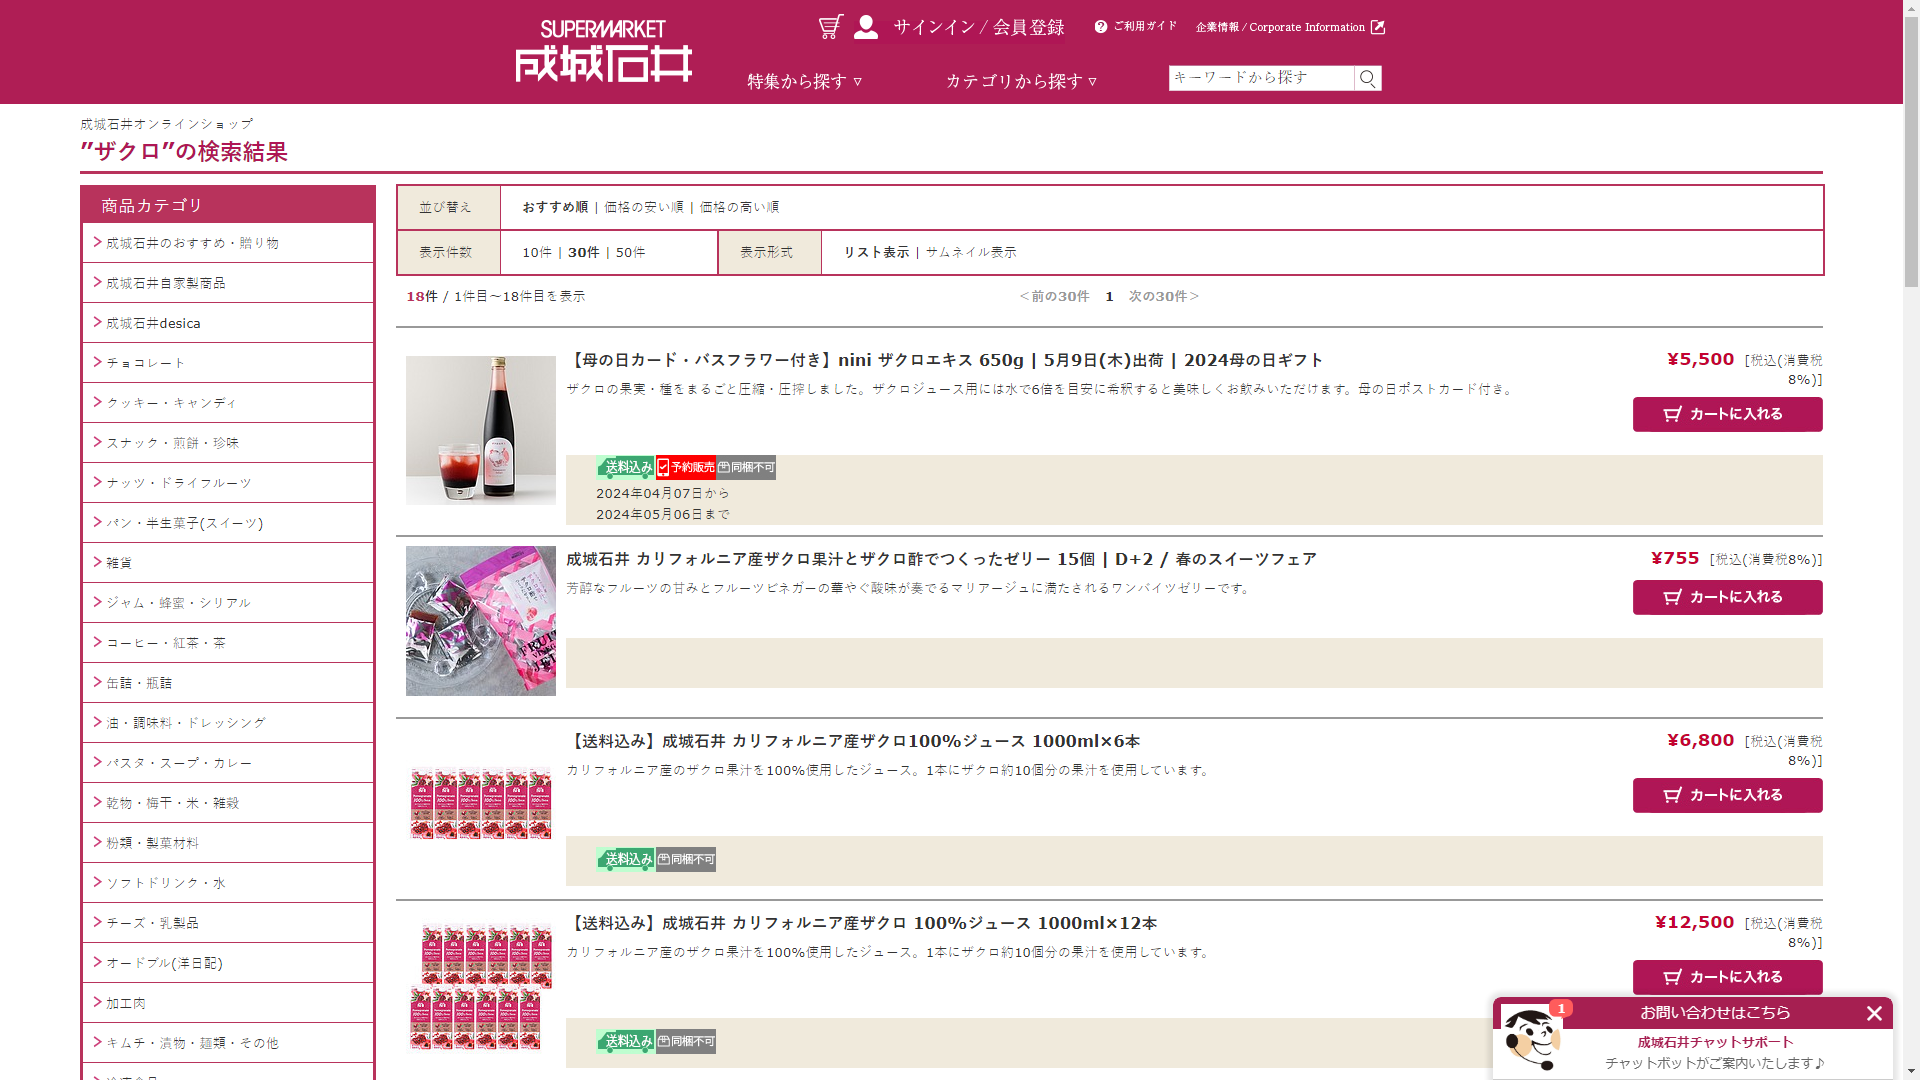Open pomegranate jelly product thumbnail
Viewport: 1920px width, 1080px height.
[480, 620]
